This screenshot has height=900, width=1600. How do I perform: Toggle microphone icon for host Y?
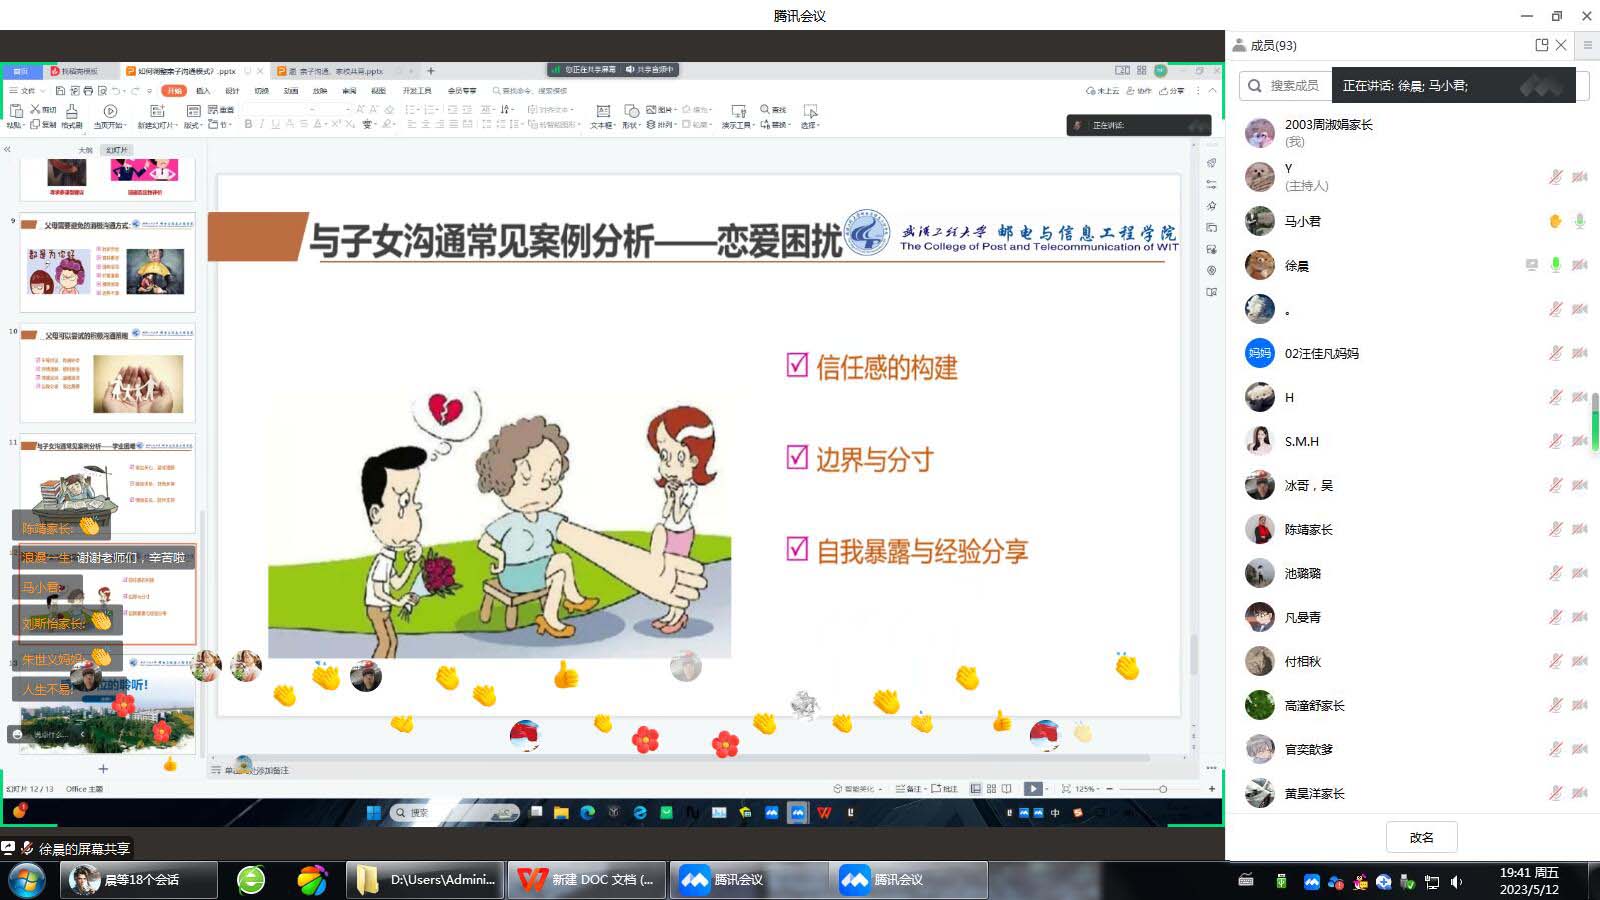coord(1555,177)
